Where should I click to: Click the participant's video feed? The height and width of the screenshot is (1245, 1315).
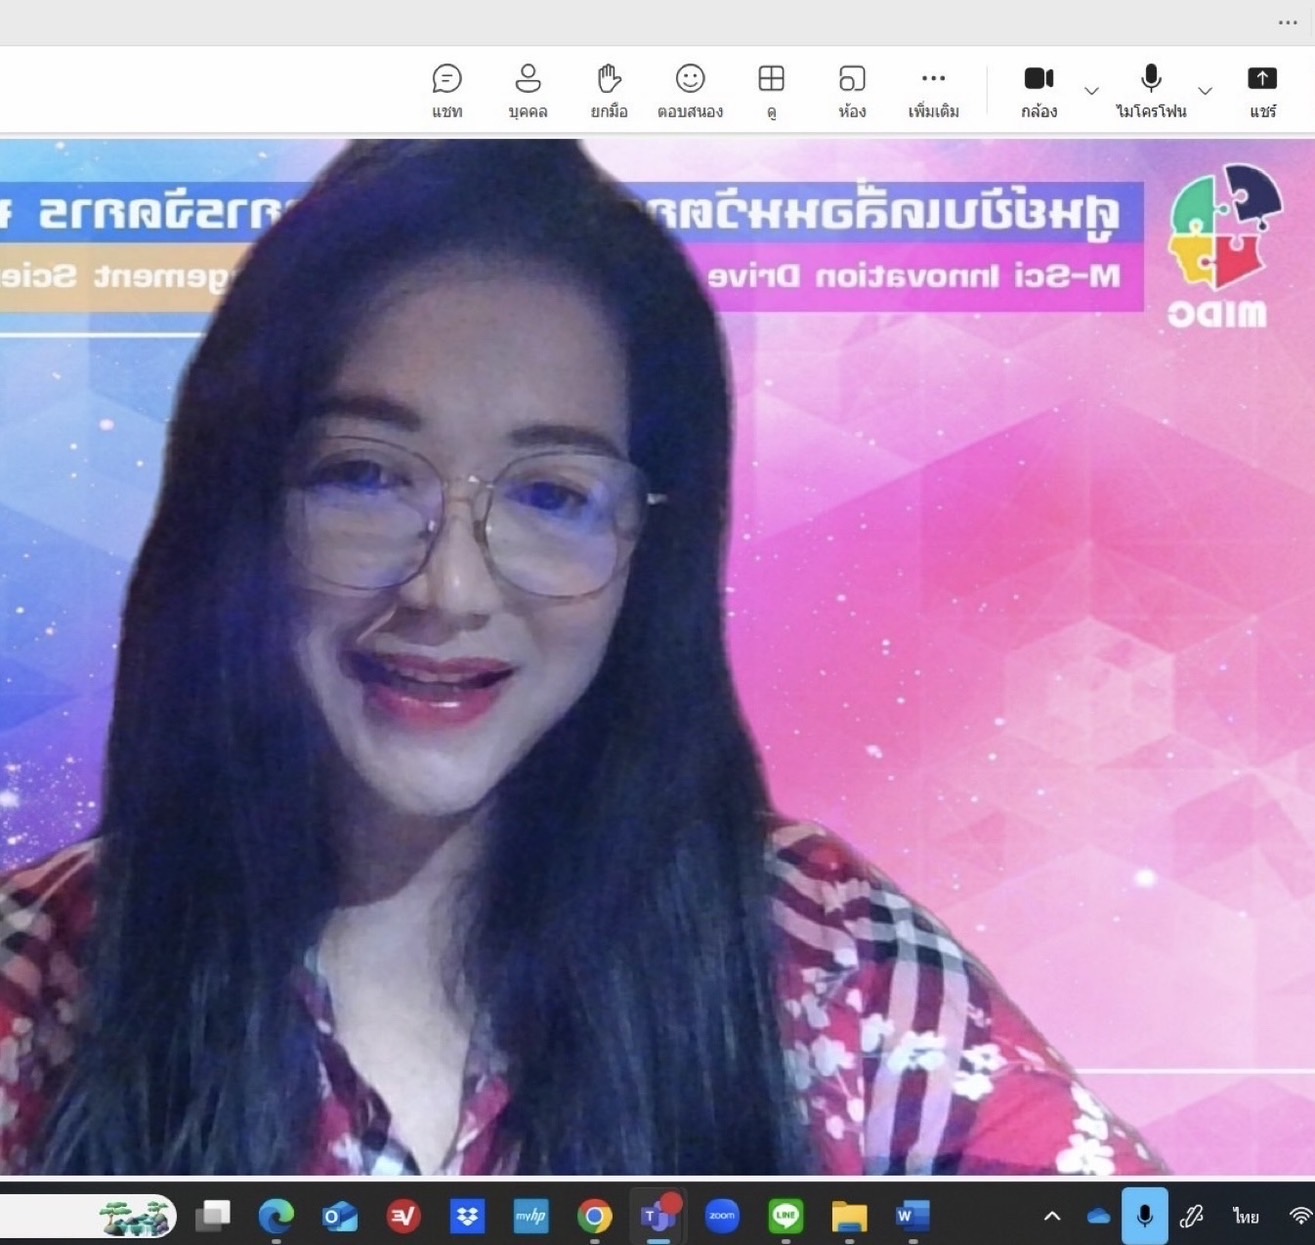tap(657, 655)
